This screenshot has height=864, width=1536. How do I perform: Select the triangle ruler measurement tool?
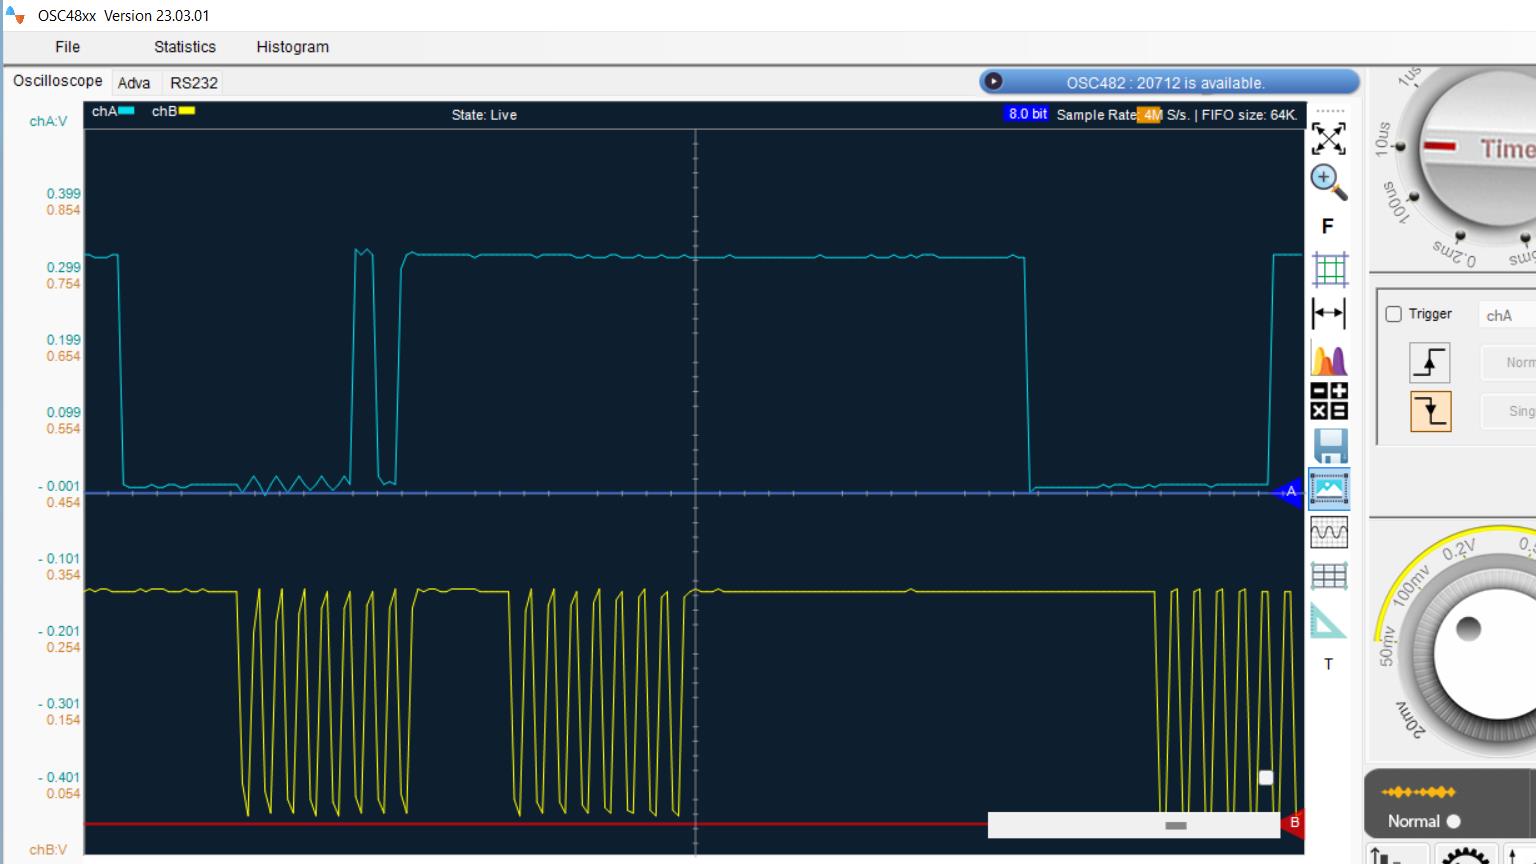pyautogui.click(x=1328, y=621)
